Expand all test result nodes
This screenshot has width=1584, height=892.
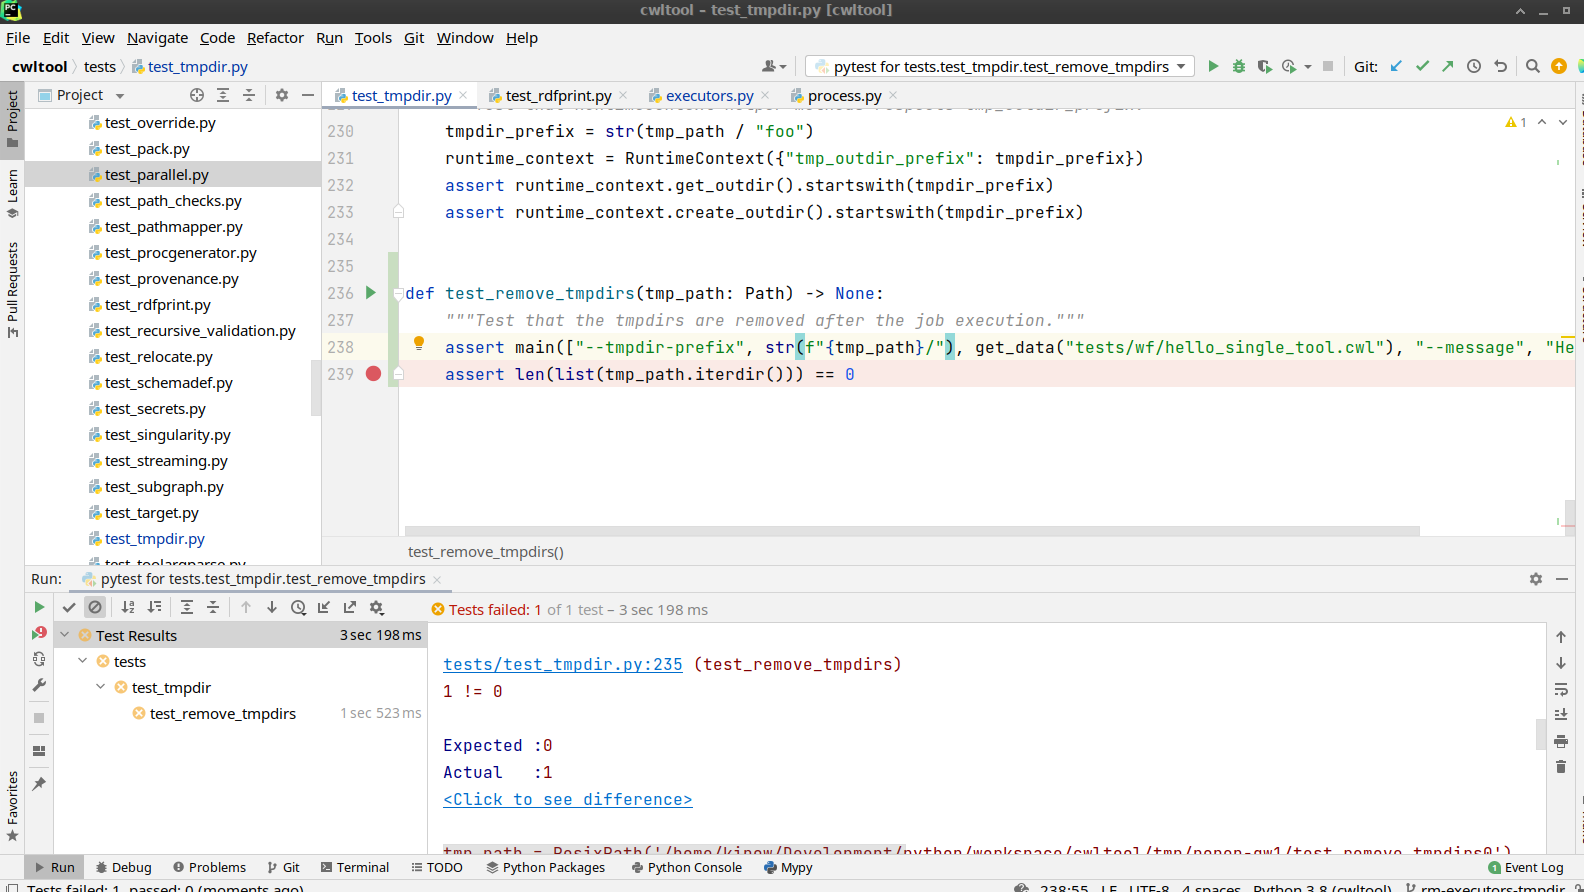pos(187,607)
